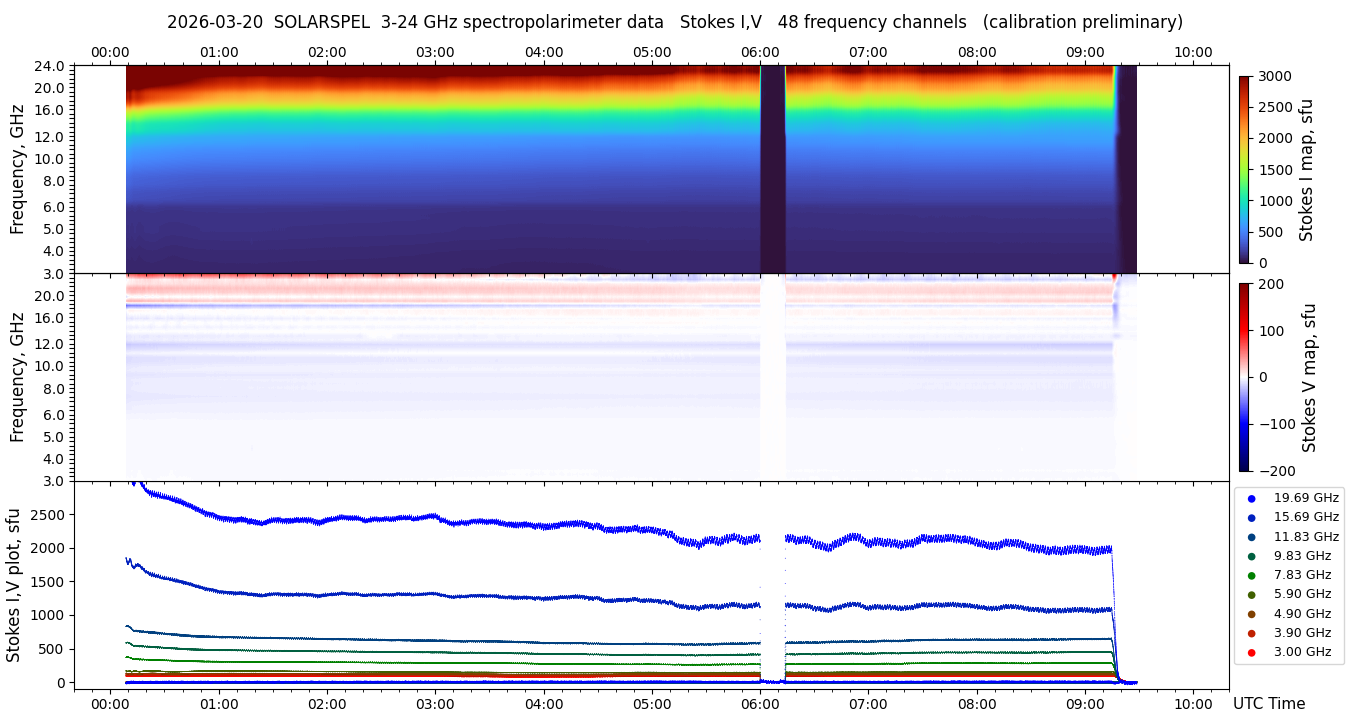Screen dimensions: 1350x725
Task: Click the 3.90 GHz legend marker dot
Action: pos(1251,633)
